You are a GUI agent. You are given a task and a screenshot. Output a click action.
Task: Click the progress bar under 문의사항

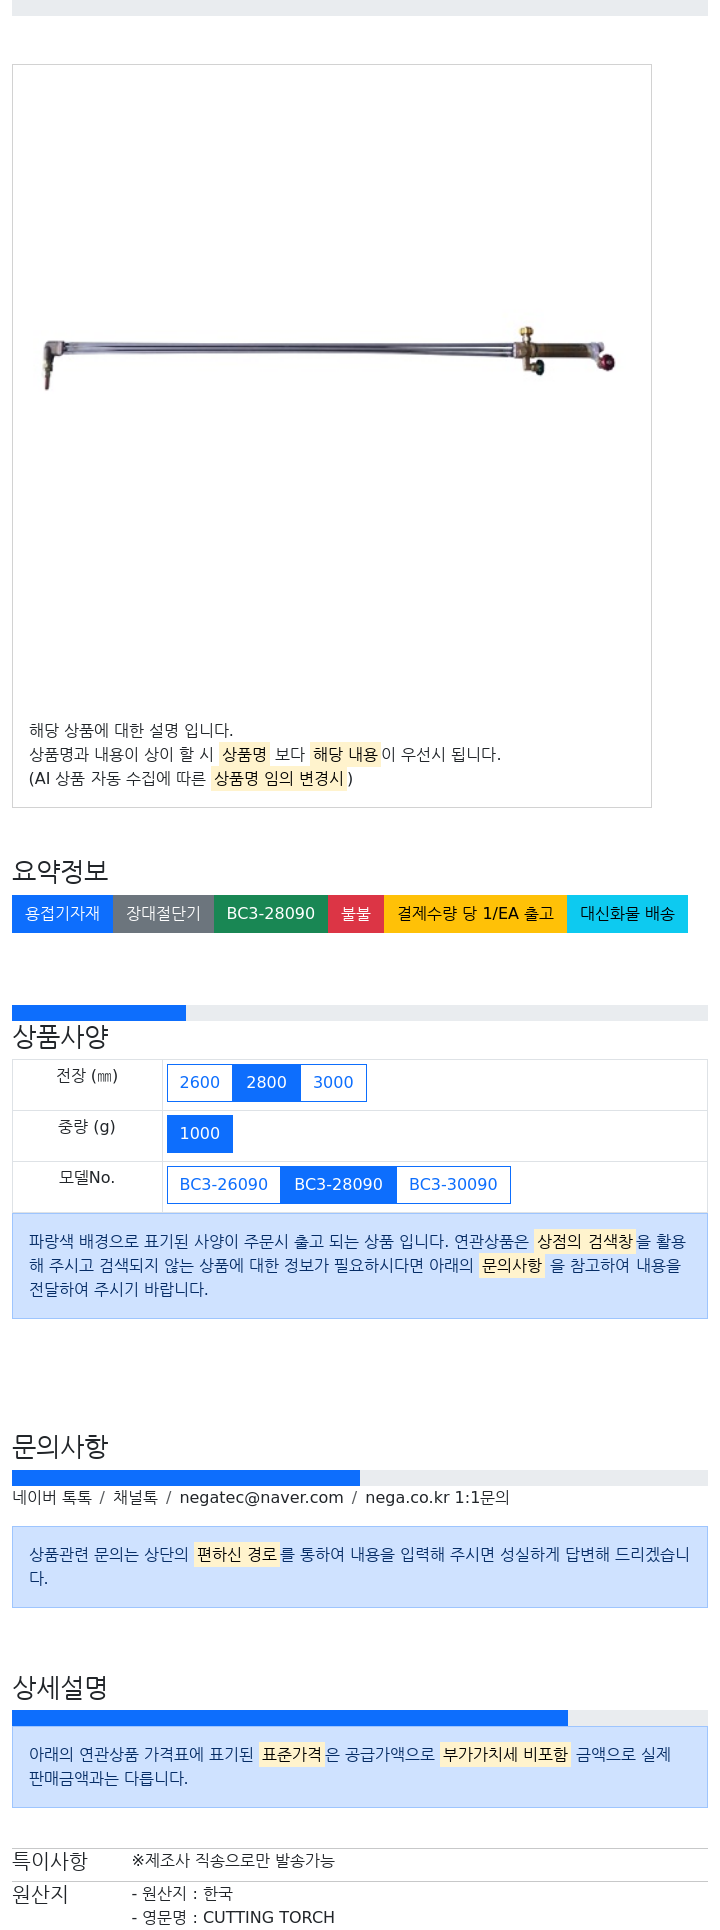pos(360,1478)
